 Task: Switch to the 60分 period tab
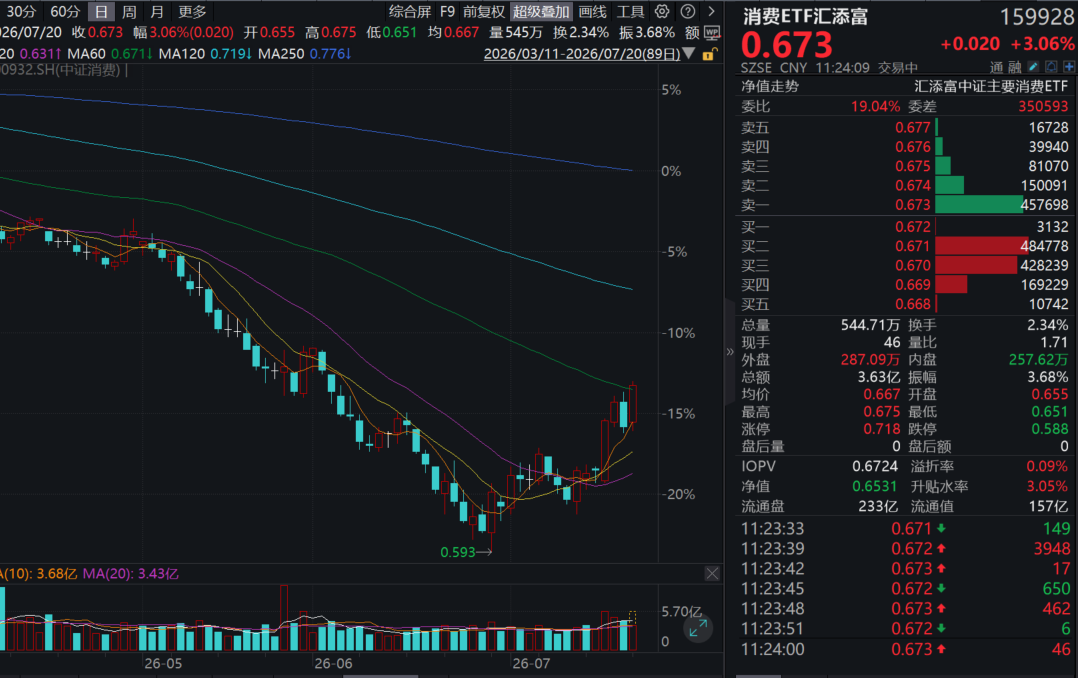click(x=65, y=12)
